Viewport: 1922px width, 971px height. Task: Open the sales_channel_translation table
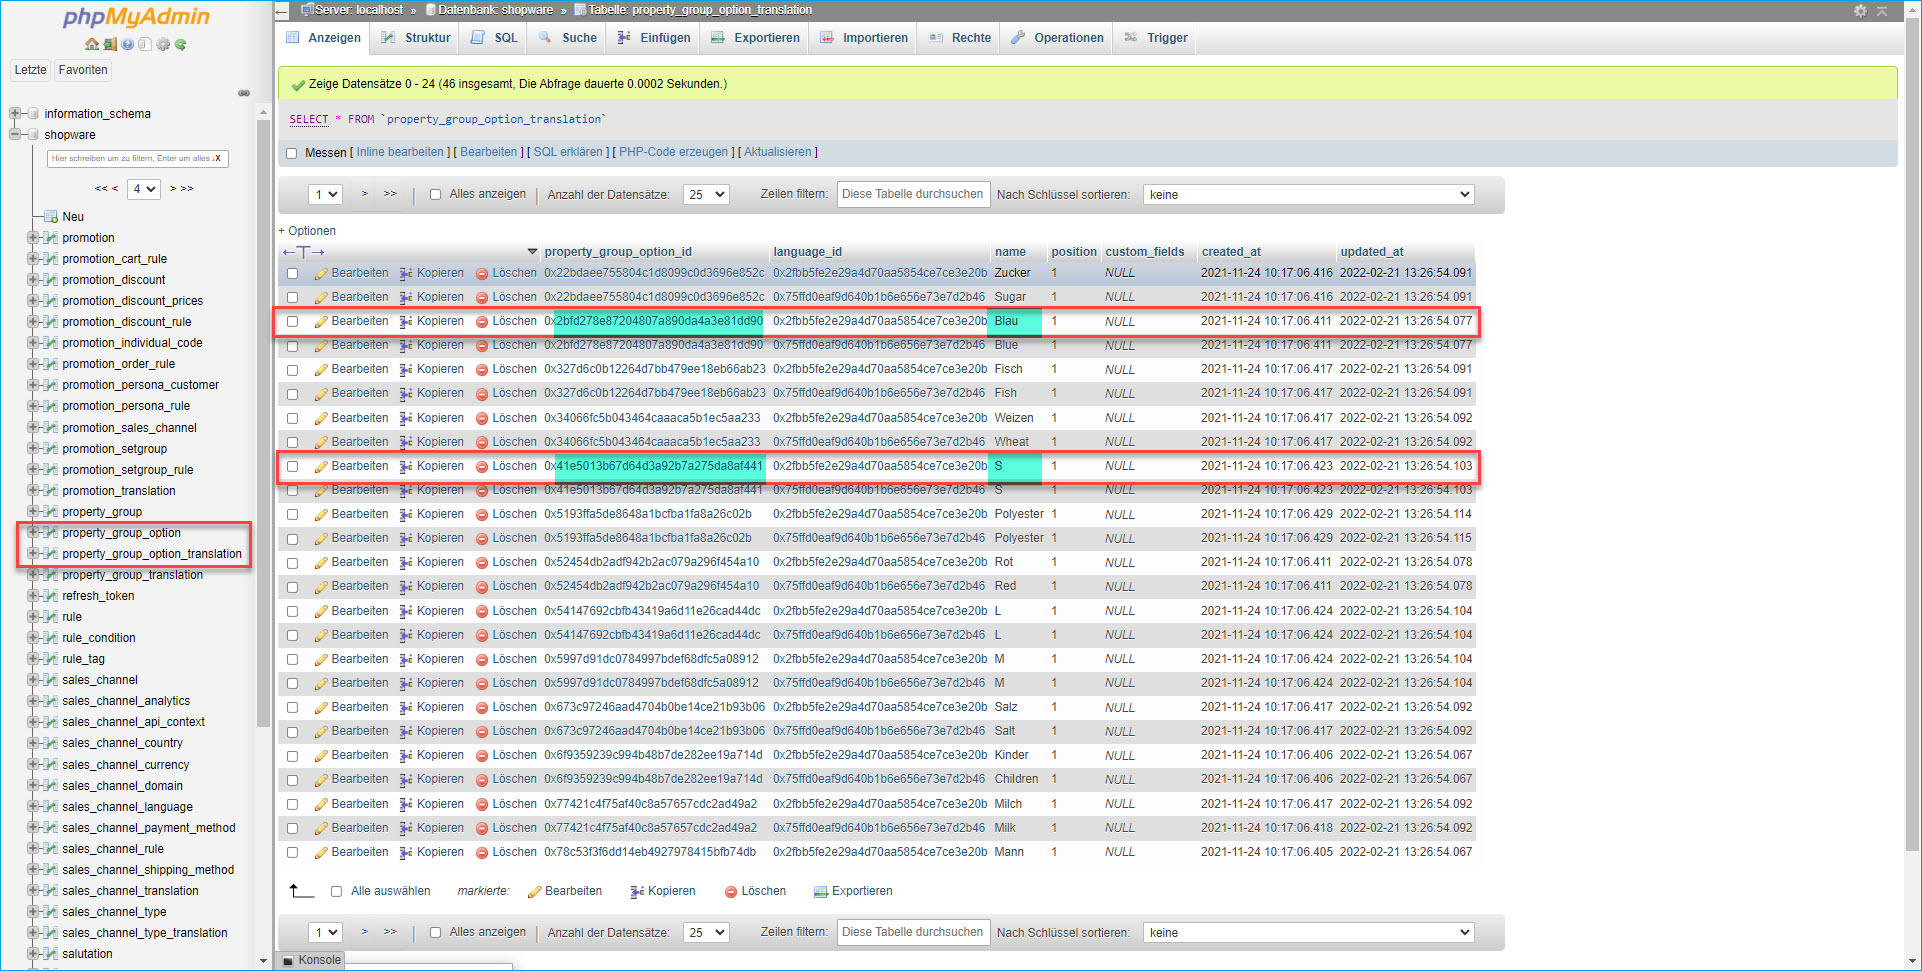point(130,891)
